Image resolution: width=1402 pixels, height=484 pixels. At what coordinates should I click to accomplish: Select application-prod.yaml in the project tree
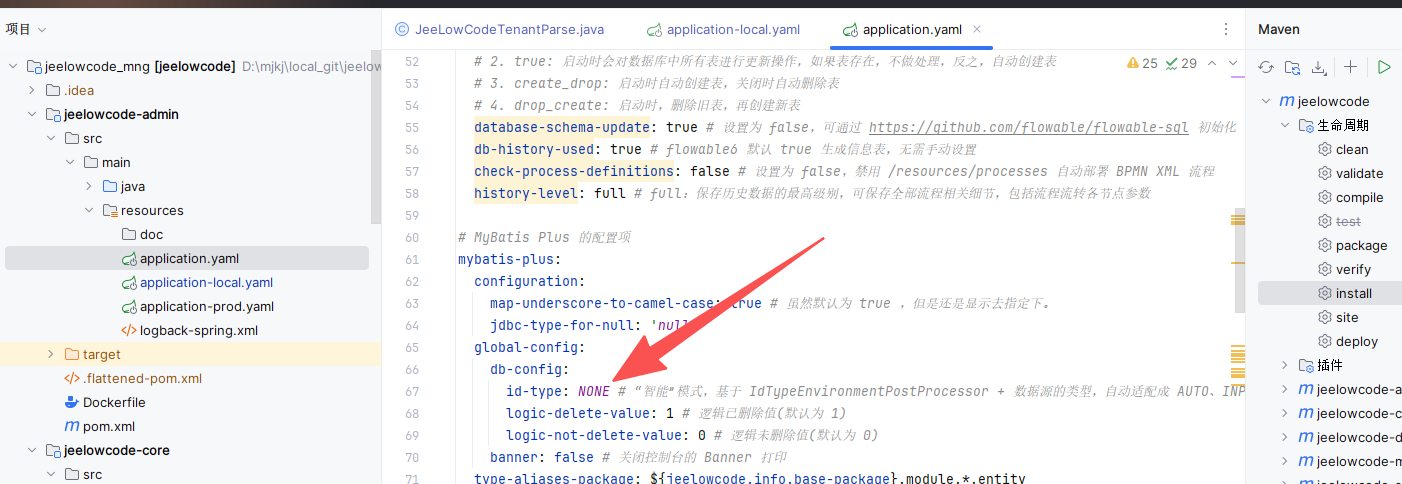[206, 306]
